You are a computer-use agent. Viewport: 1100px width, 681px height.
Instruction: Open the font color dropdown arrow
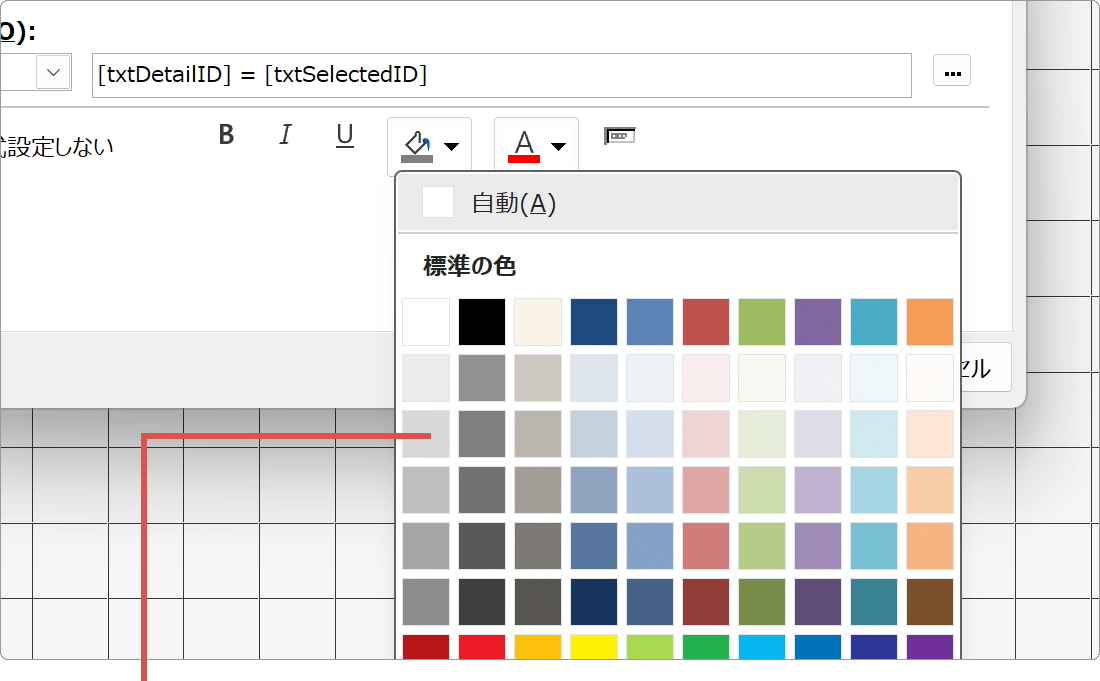(558, 145)
